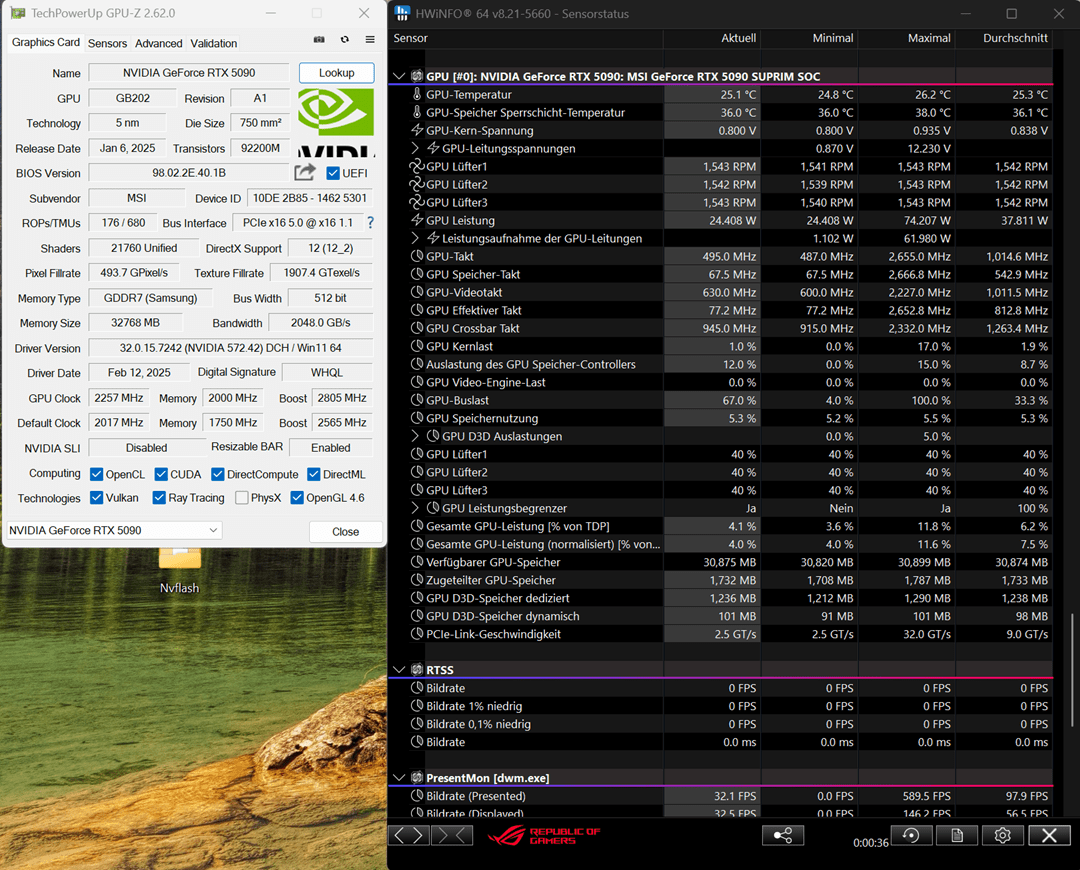Viewport: 1080px width, 870px height.
Task: Click the Bus Interface question mark
Action: click(371, 222)
